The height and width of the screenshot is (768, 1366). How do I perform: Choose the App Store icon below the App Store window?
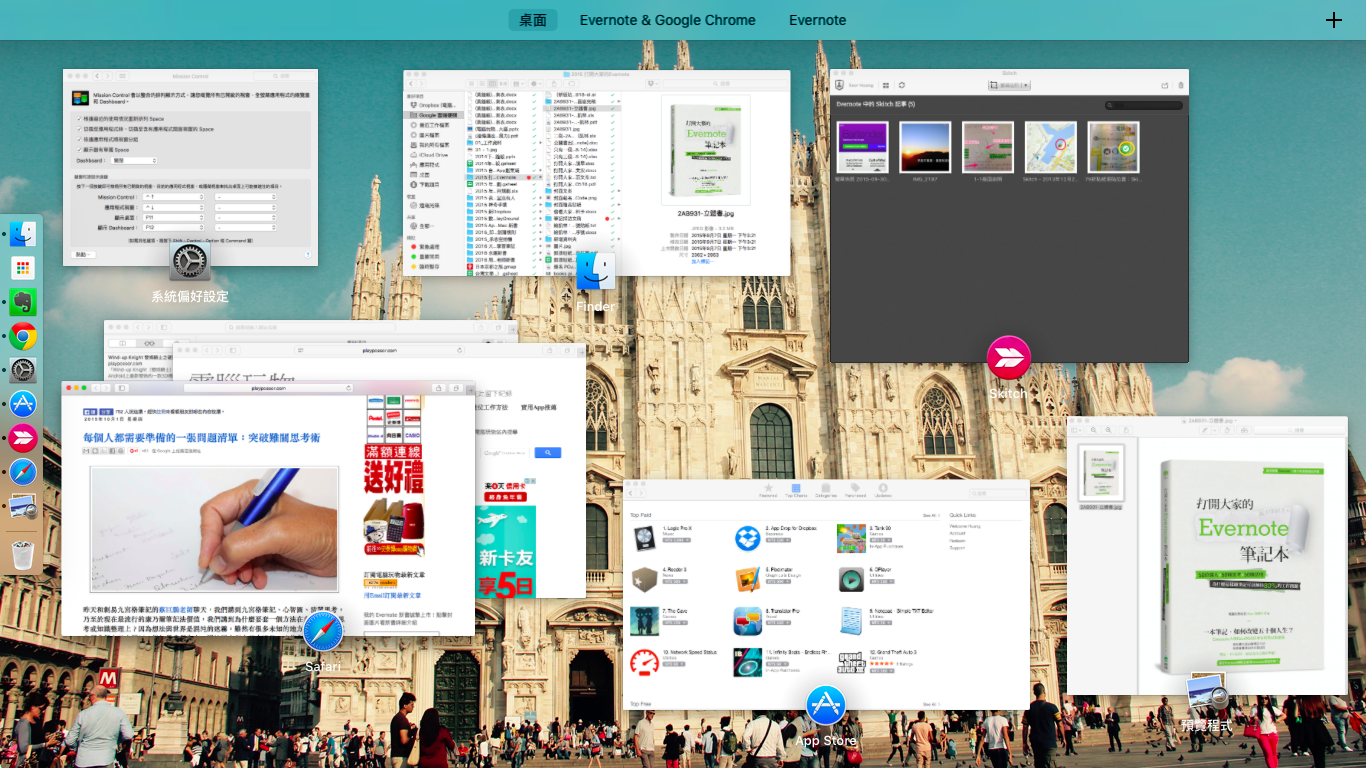coord(826,706)
